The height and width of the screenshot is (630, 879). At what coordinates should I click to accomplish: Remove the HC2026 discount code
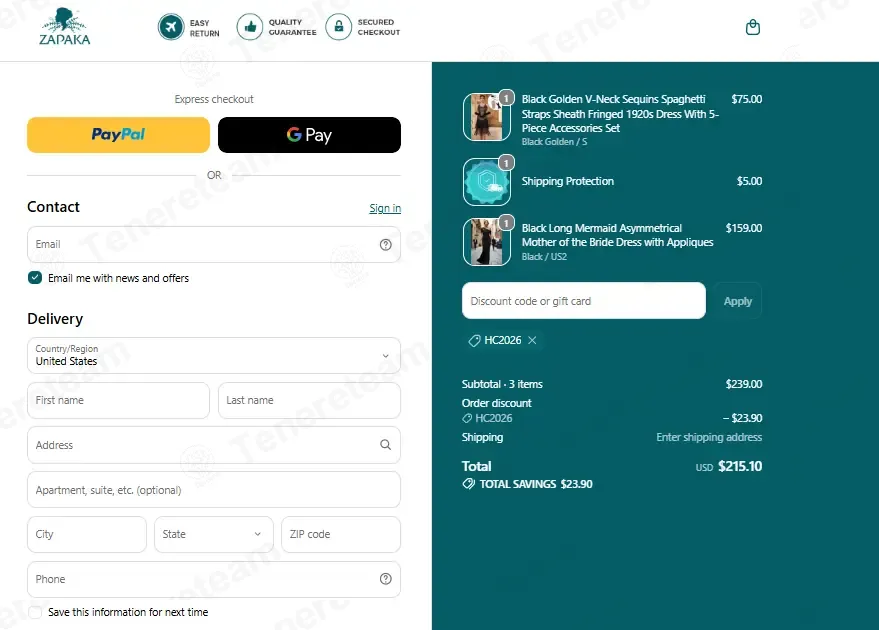pyautogui.click(x=532, y=340)
